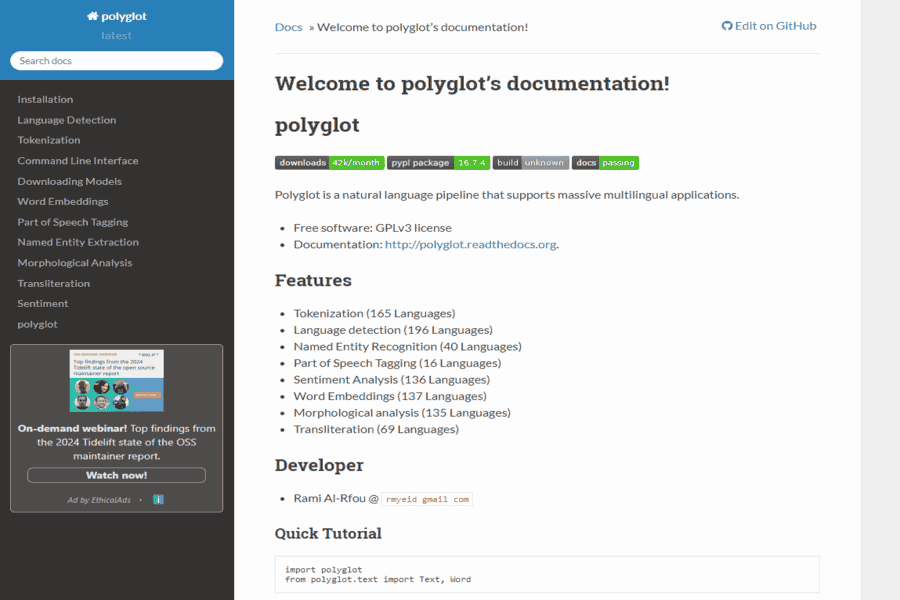Open Morphological Analysis in sidebar

coord(75,263)
